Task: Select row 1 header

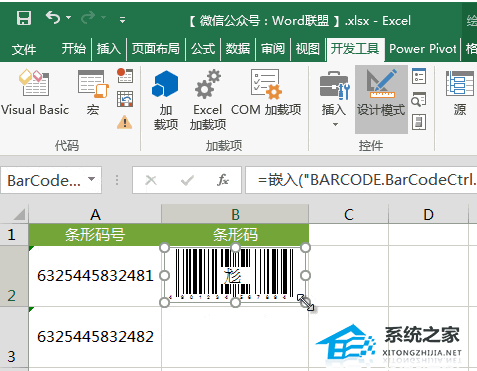Action: click(14, 235)
